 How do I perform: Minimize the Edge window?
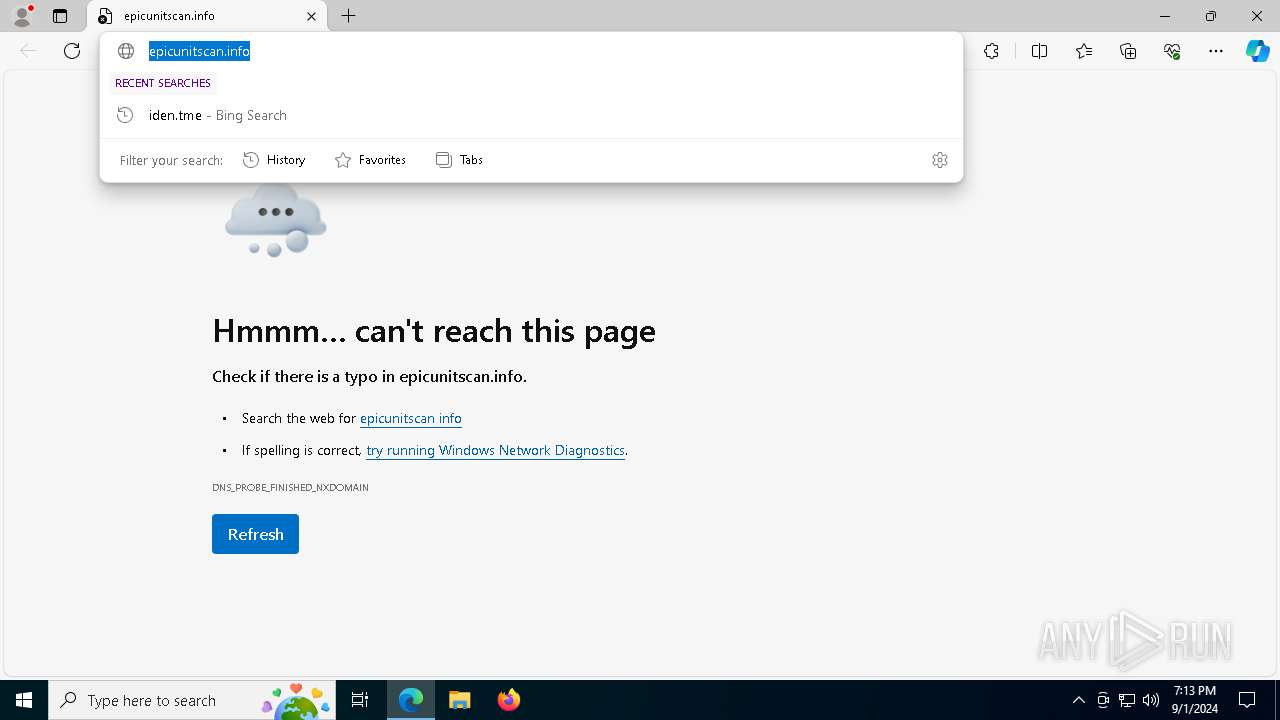coord(1165,16)
